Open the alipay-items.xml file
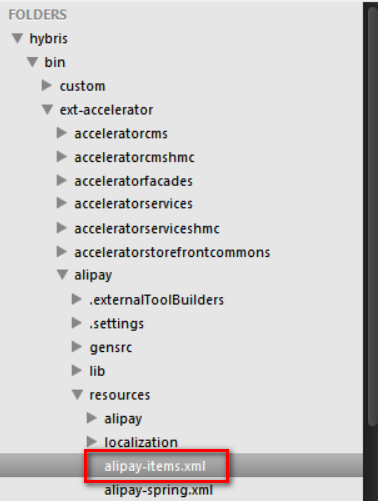378x501 pixels. point(155,466)
